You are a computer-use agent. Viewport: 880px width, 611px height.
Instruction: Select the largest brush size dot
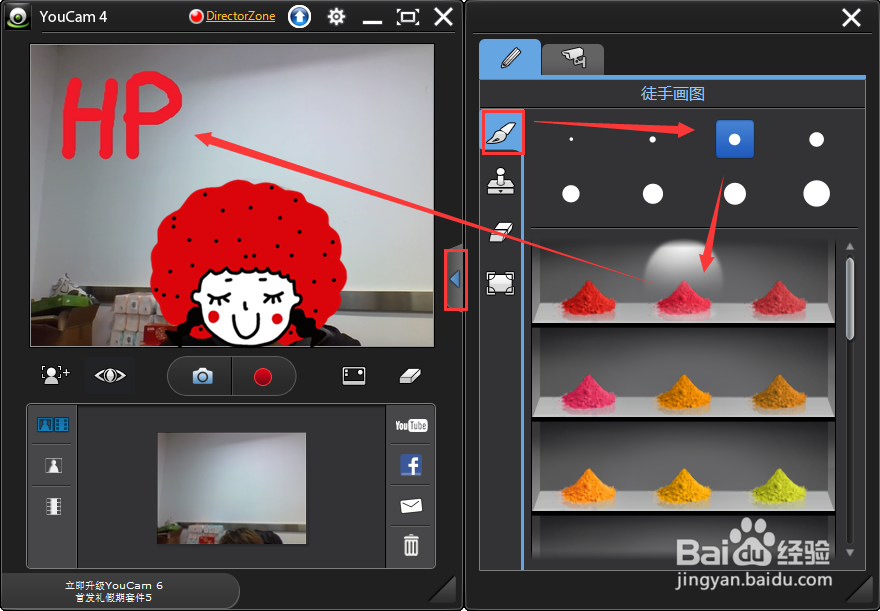816,193
